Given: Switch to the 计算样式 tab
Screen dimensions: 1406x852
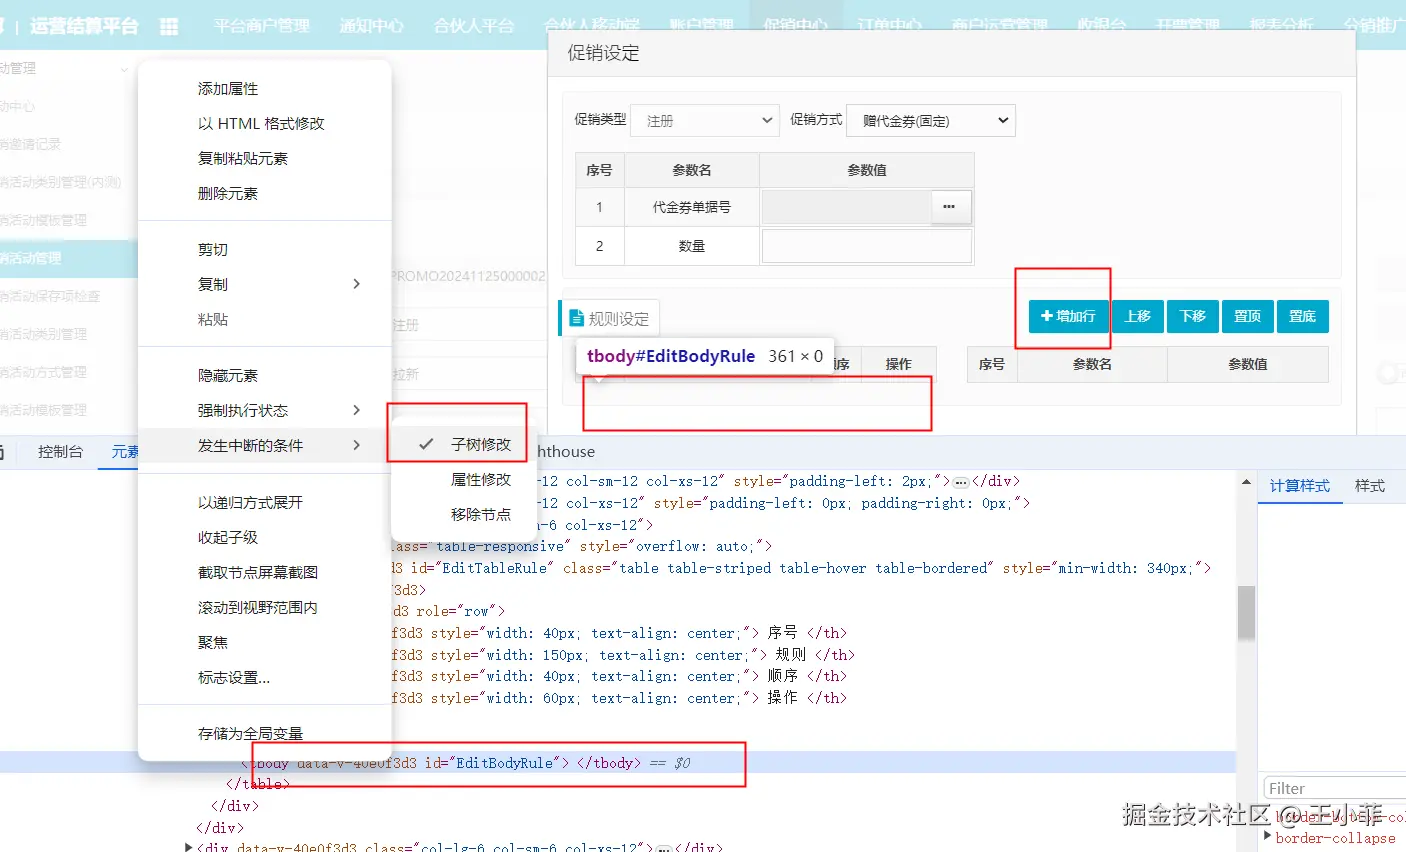Looking at the screenshot, I should pos(1299,485).
